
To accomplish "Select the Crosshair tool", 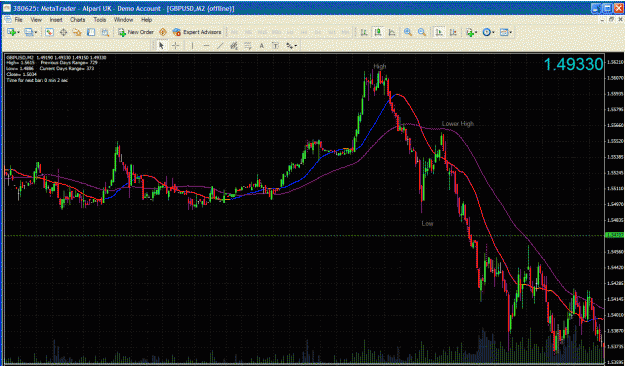I will point(175,46).
